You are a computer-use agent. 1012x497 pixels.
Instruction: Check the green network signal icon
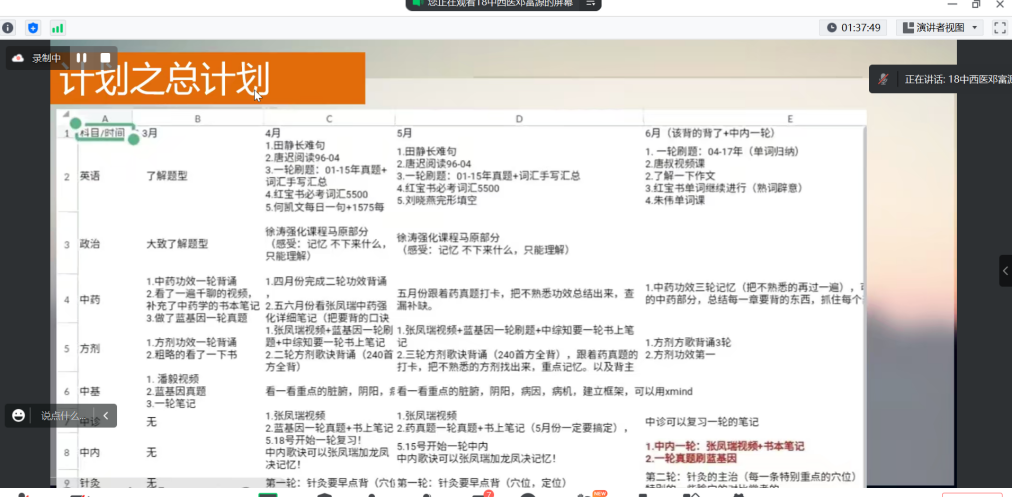pos(57,28)
